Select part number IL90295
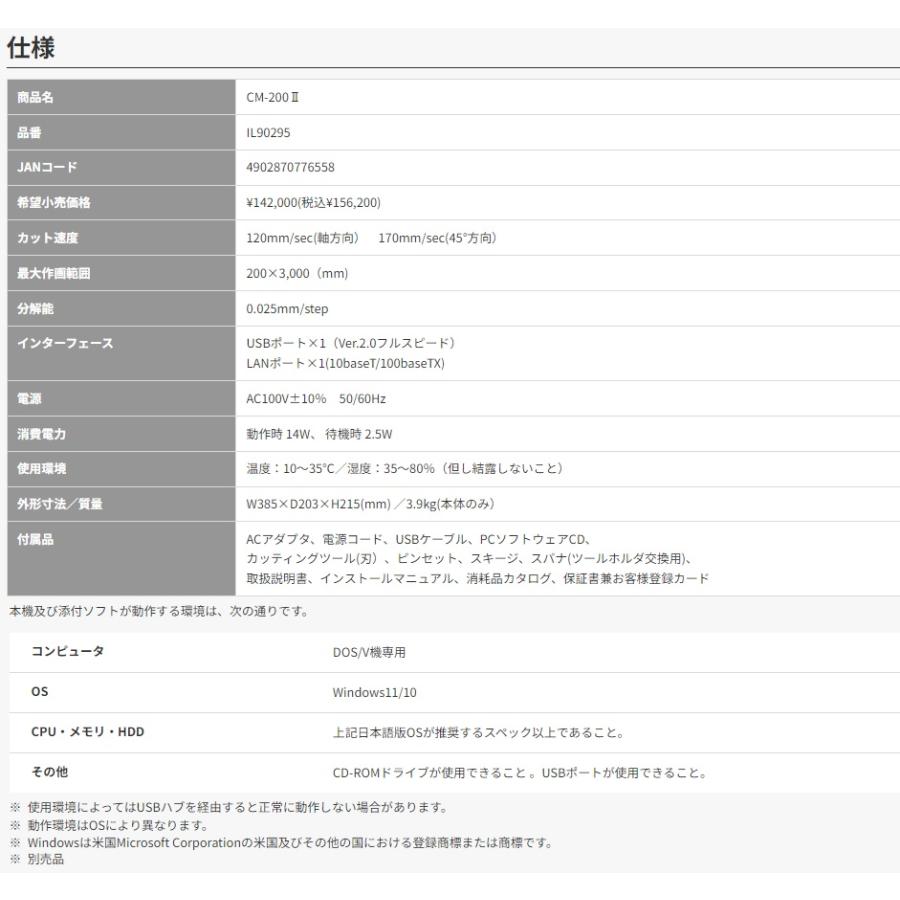The width and height of the screenshot is (900, 900). tap(268, 133)
